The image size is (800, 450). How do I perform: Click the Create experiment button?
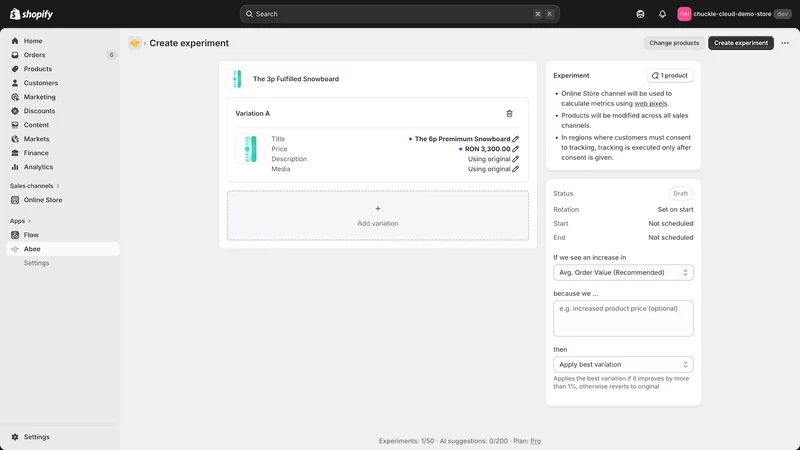click(x=741, y=43)
